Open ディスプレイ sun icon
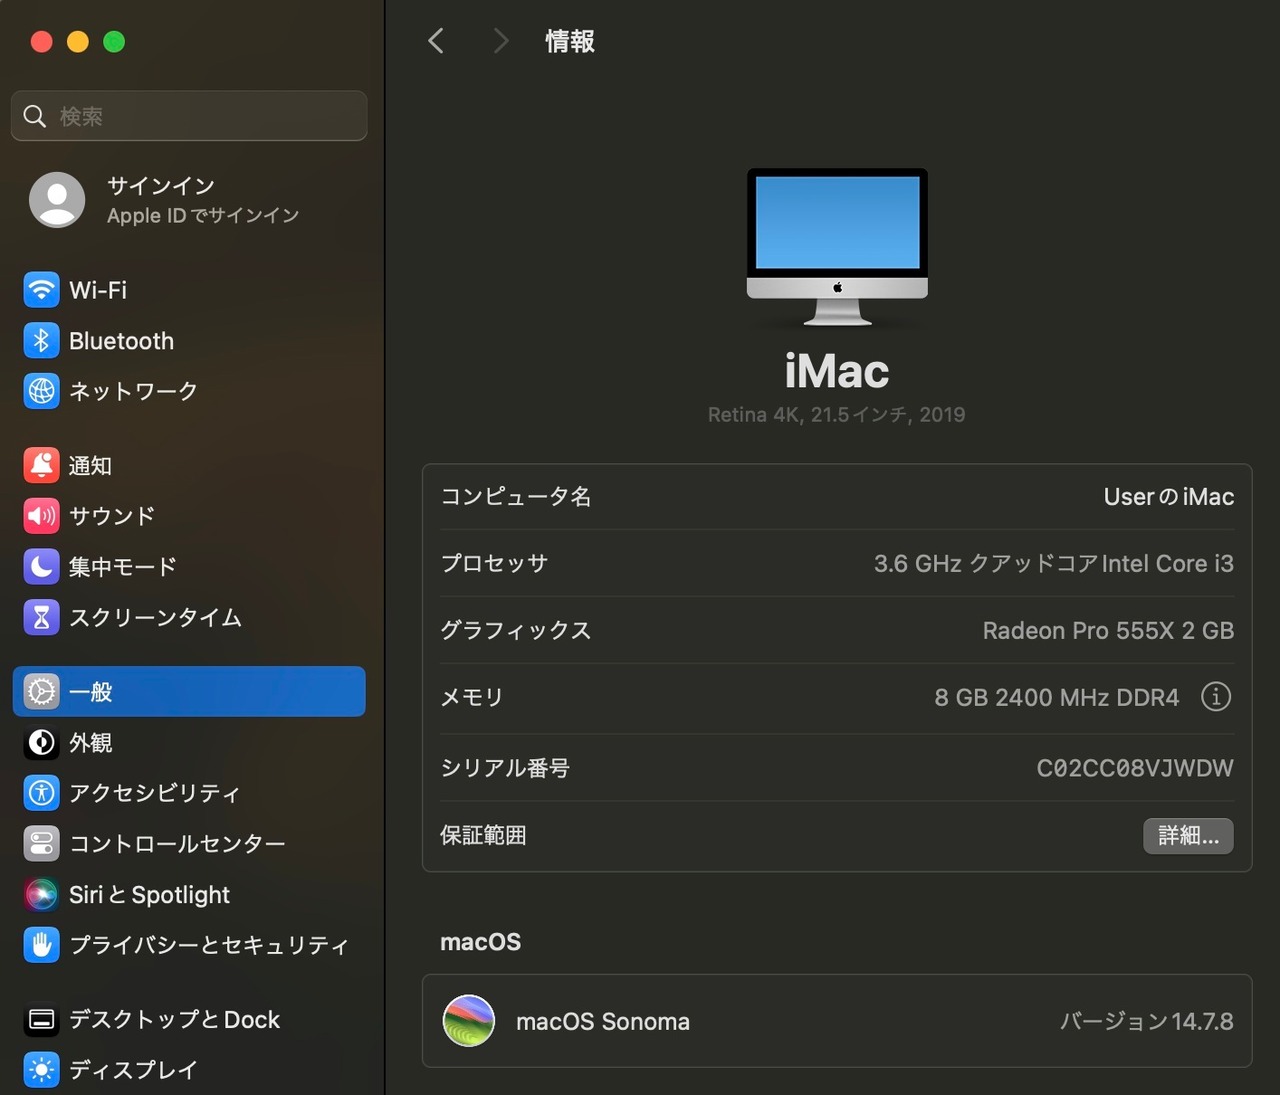 [41, 1070]
